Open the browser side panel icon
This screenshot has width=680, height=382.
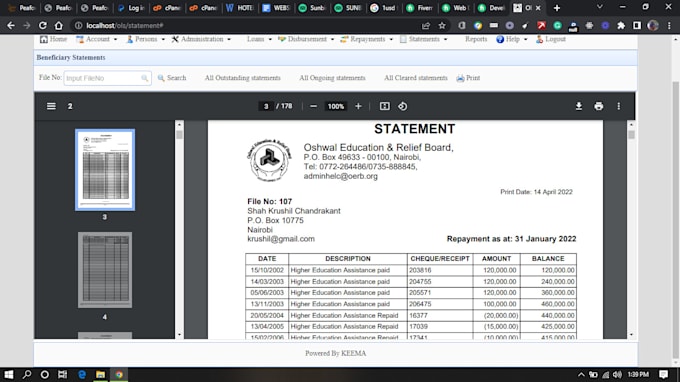[x=637, y=26]
